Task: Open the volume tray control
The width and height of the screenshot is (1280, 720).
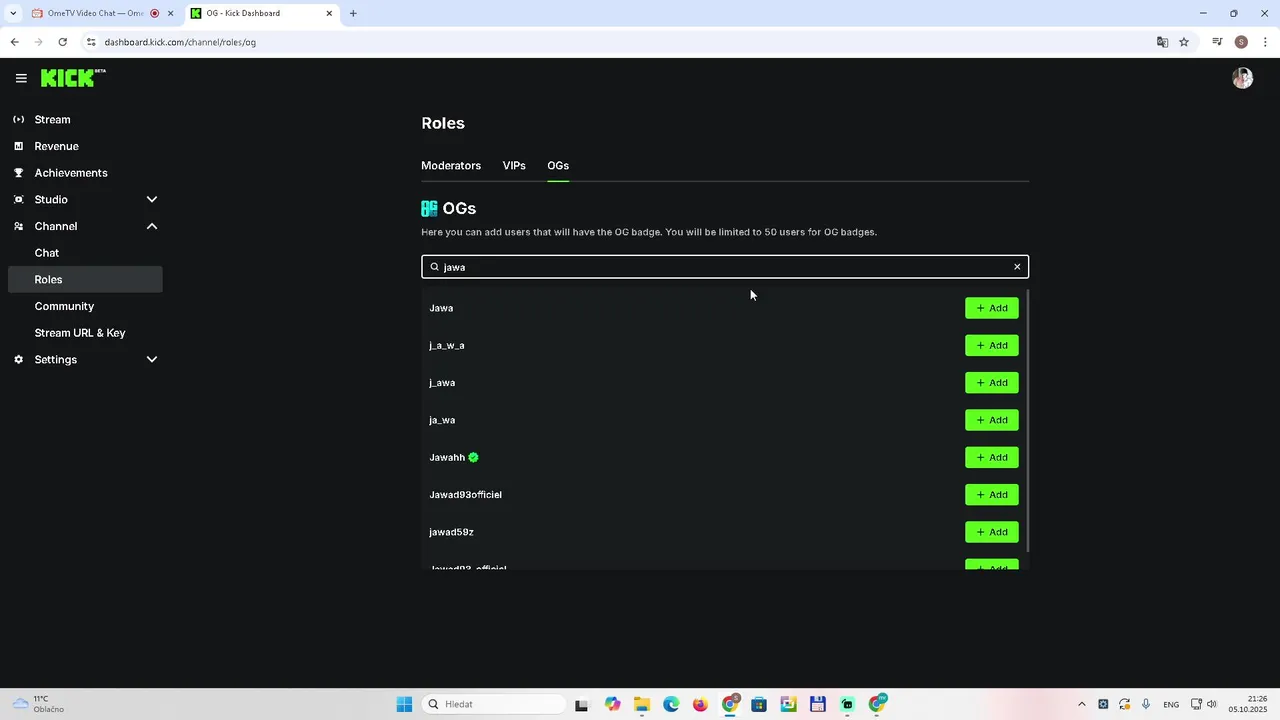Action: (1212, 704)
